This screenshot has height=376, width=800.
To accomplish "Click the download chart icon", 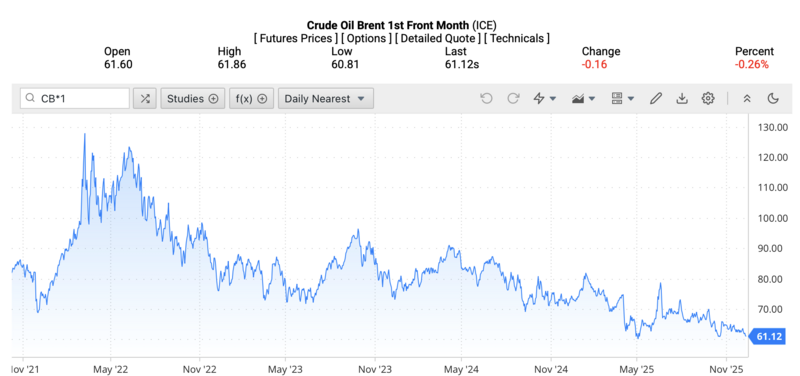I will tap(682, 98).
